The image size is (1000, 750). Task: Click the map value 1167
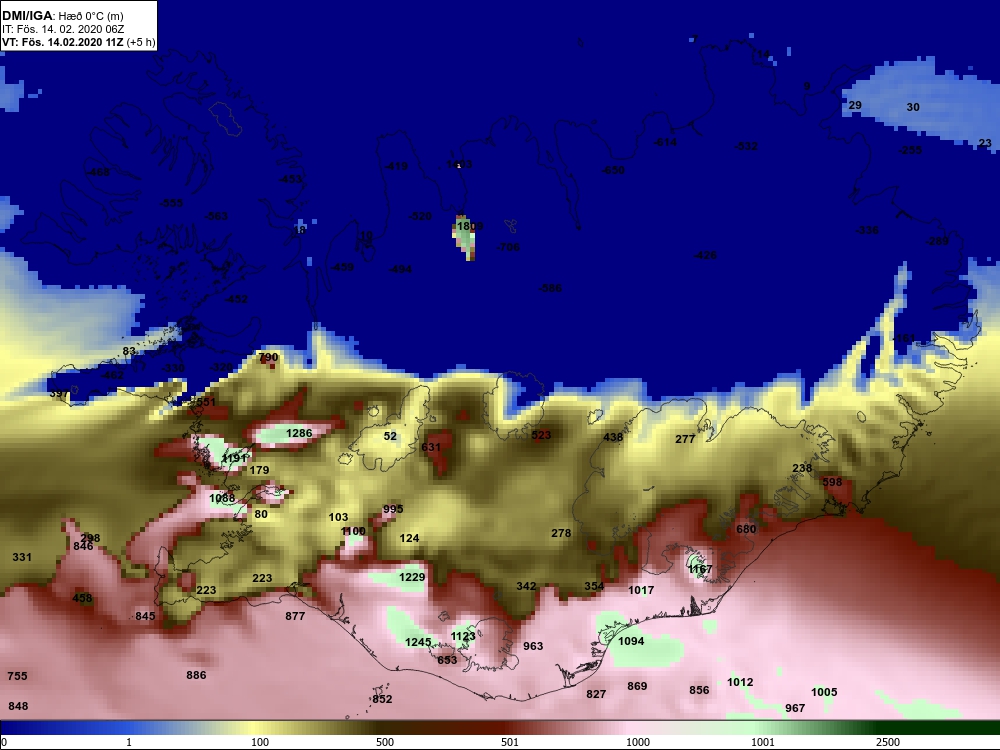[700, 569]
